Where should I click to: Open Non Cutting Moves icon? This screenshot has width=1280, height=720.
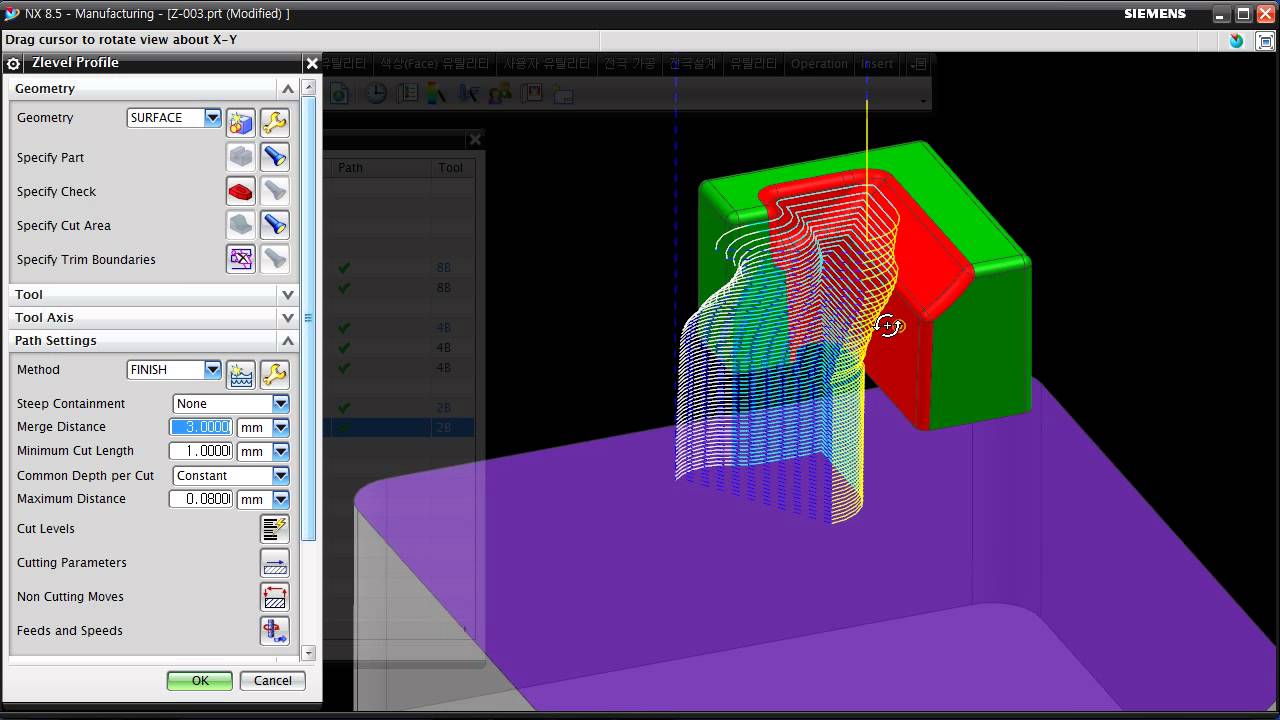click(274, 597)
